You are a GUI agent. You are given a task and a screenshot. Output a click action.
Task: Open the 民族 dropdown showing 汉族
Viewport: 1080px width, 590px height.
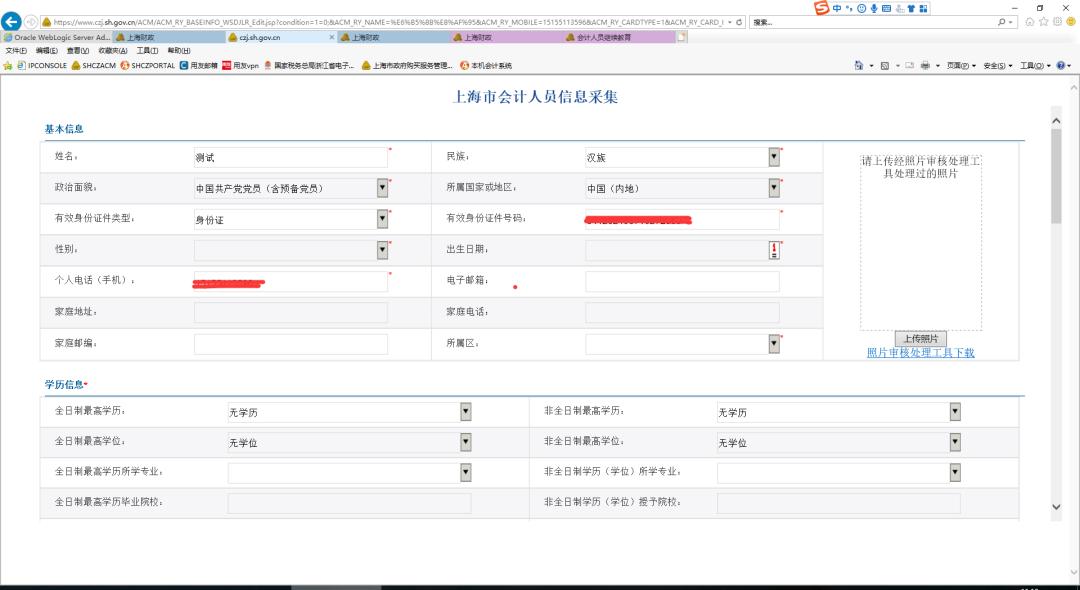click(773, 156)
